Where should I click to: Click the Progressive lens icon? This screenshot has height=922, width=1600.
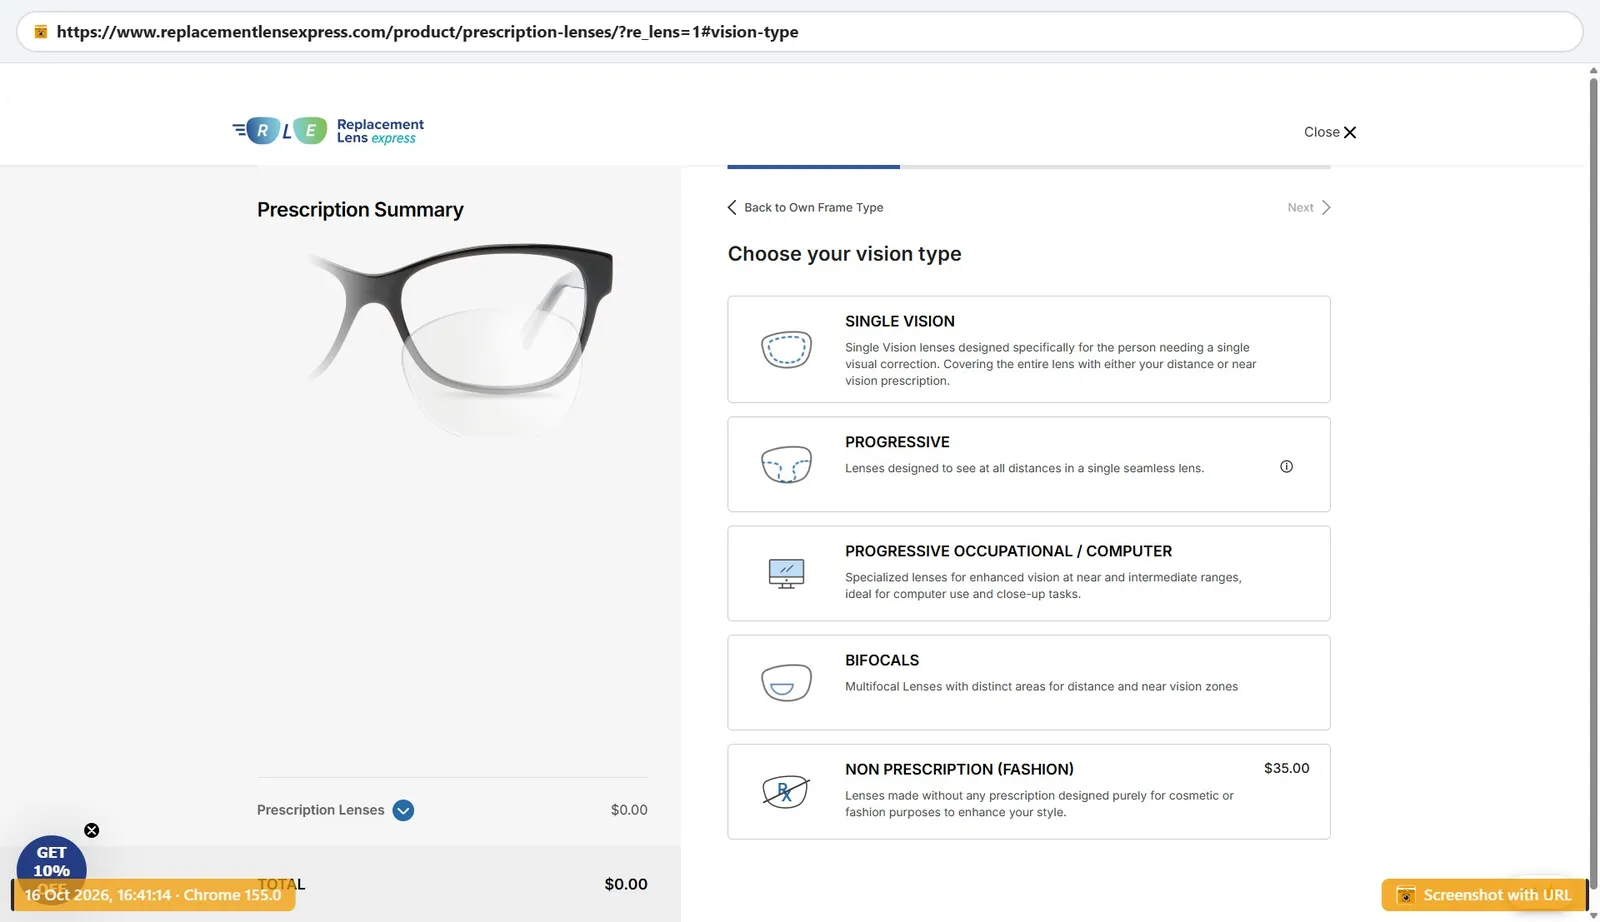pos(786,464)
